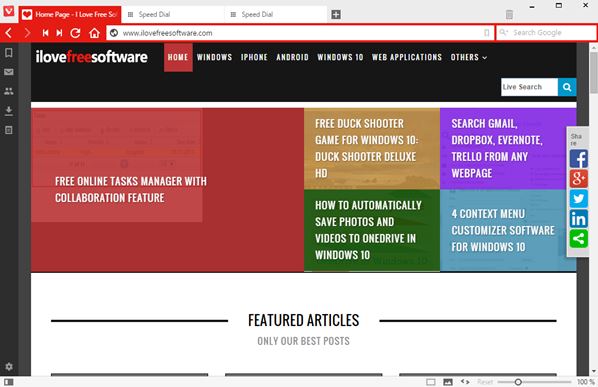The height and width of the screenshot is (387, 598).
Task: Click the green share icon
Action: click(578, 239)
